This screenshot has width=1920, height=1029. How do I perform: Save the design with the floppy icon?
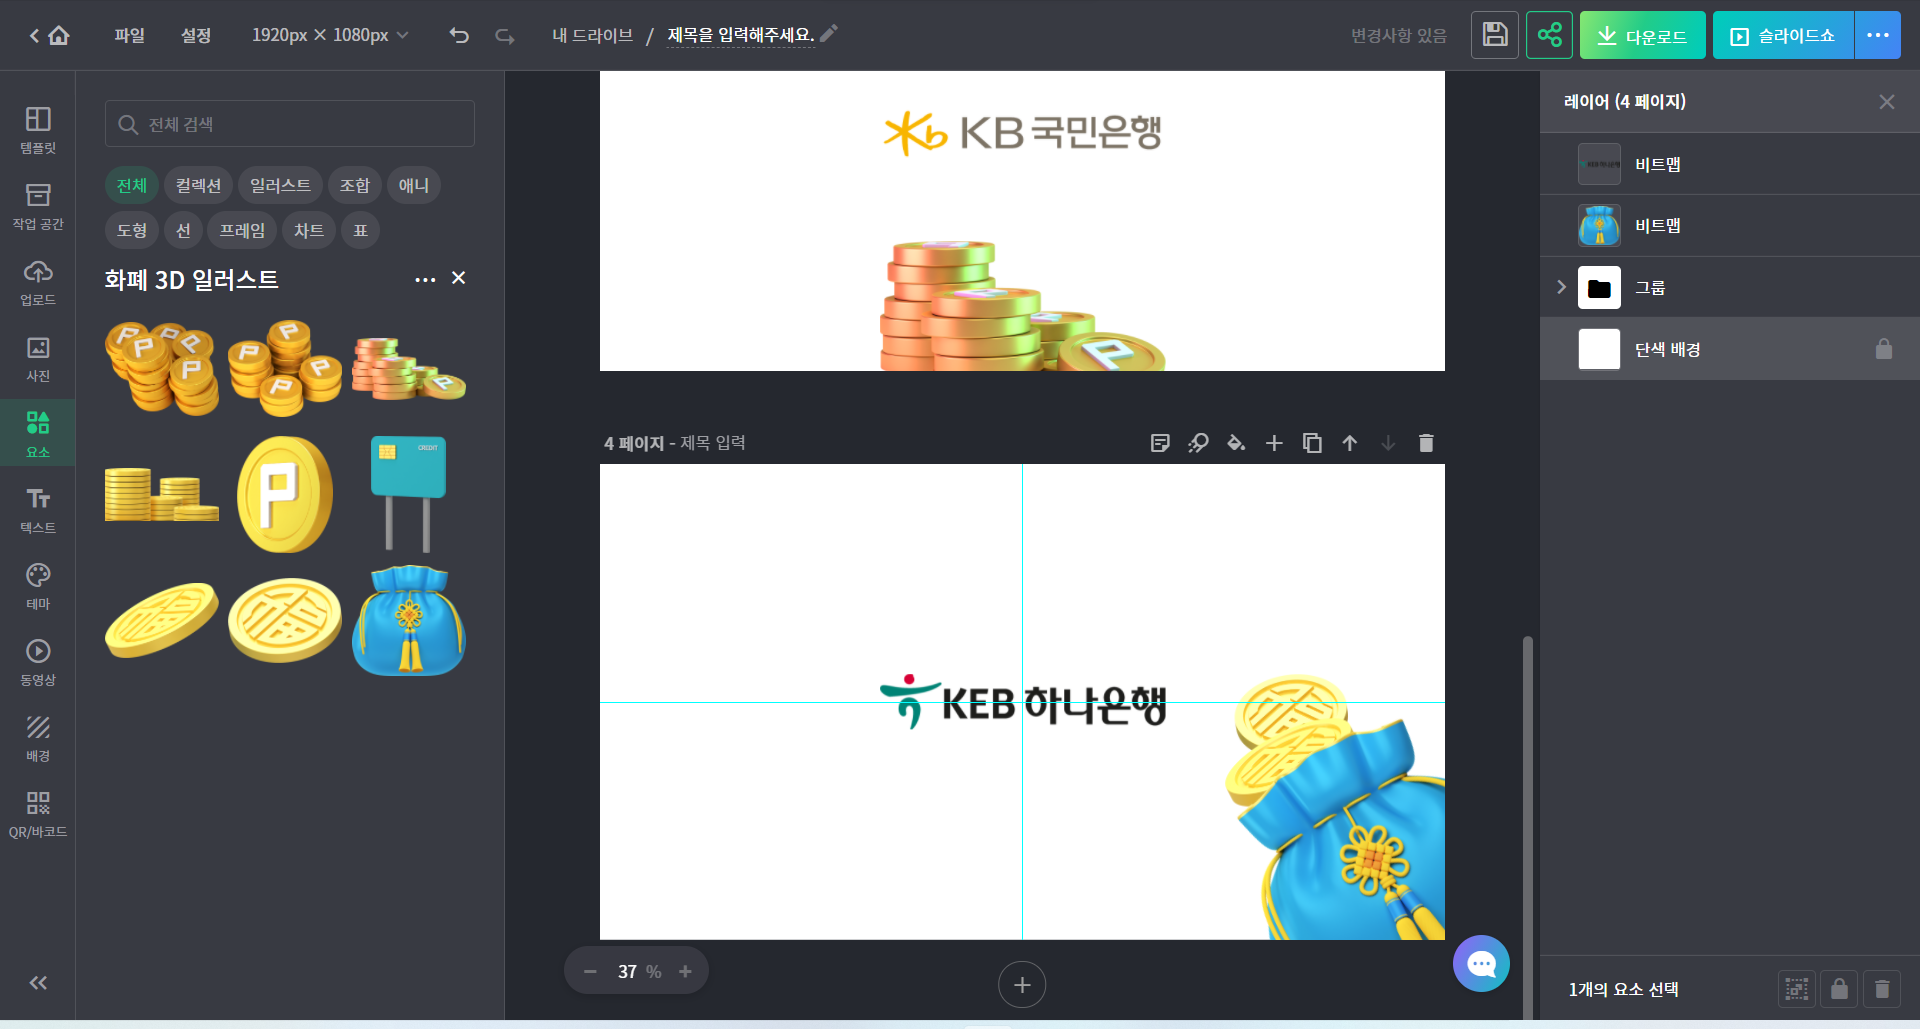click(x=1495, y=35)
